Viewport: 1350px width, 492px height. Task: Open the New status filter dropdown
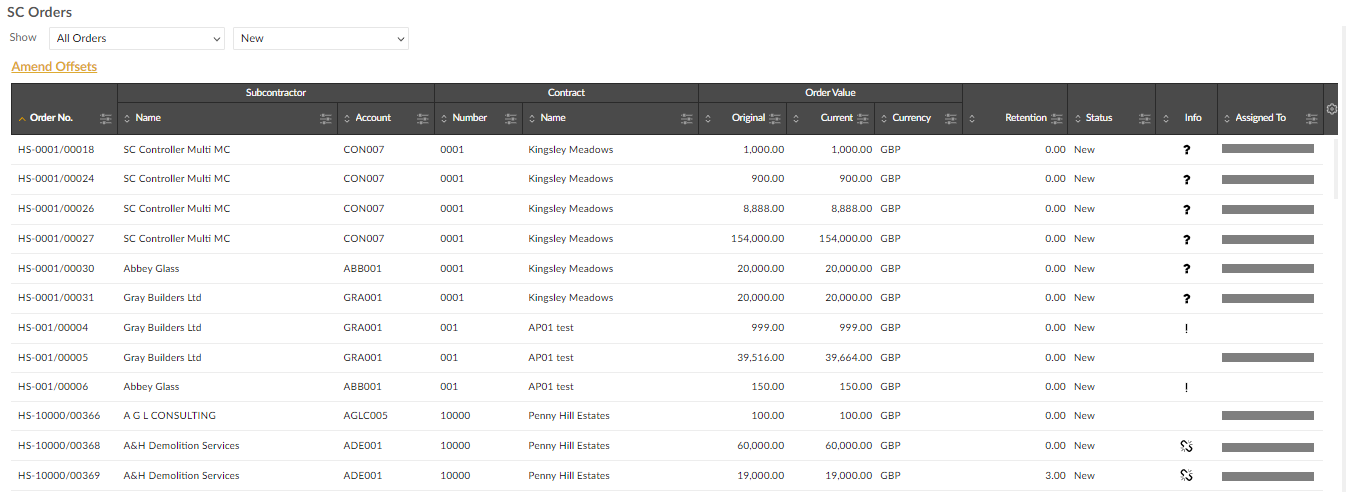click(321, 38)
